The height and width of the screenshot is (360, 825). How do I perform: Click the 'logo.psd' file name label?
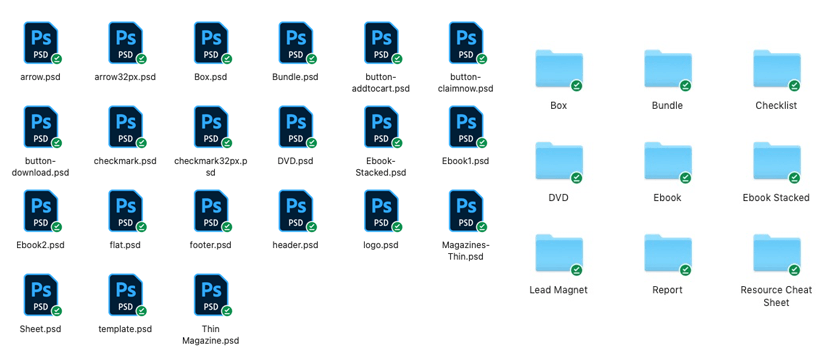click(381, 245)
